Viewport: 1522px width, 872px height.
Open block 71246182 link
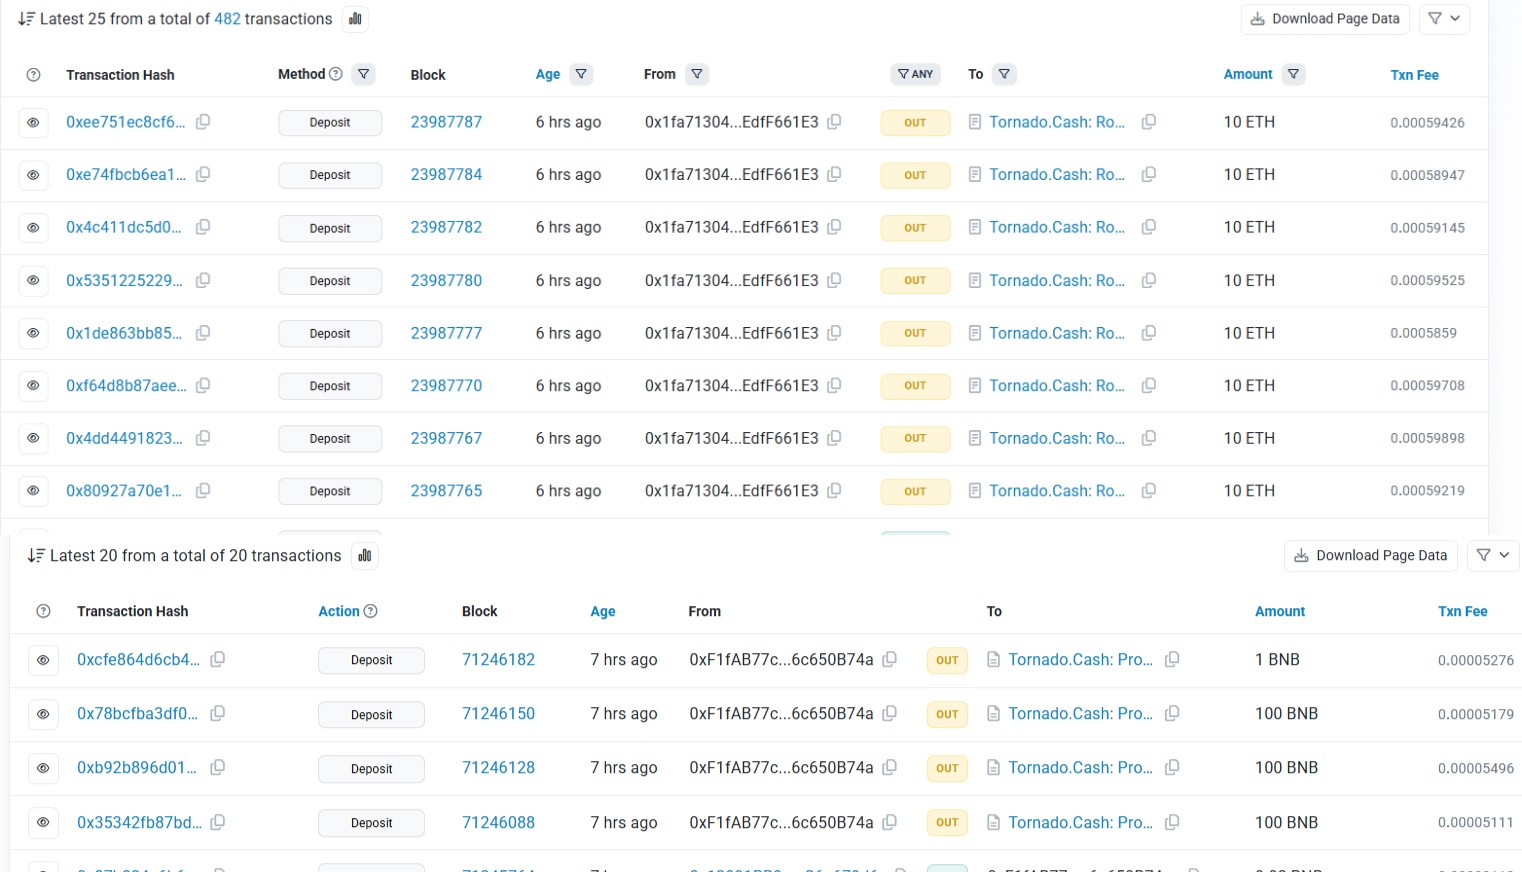(x=498, y=660)
